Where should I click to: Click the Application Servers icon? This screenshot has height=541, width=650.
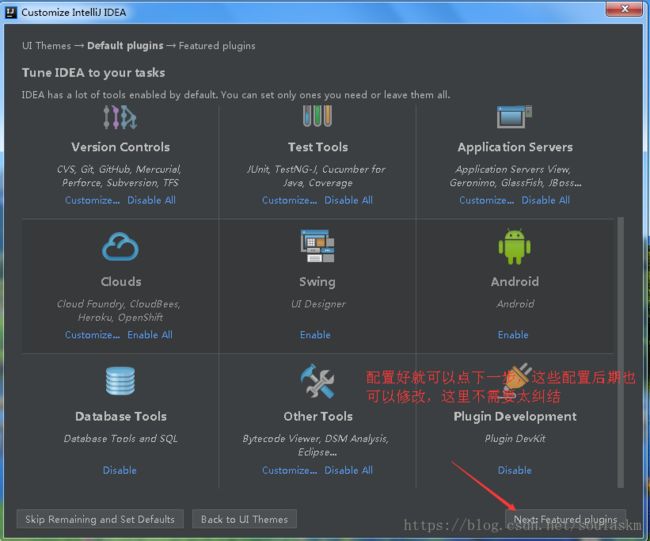click(514, 116)
